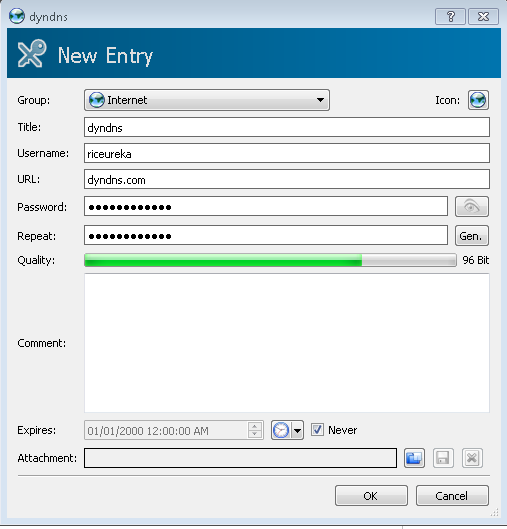
Task: Click into the Repeat password field
Action: coord(266,235)
